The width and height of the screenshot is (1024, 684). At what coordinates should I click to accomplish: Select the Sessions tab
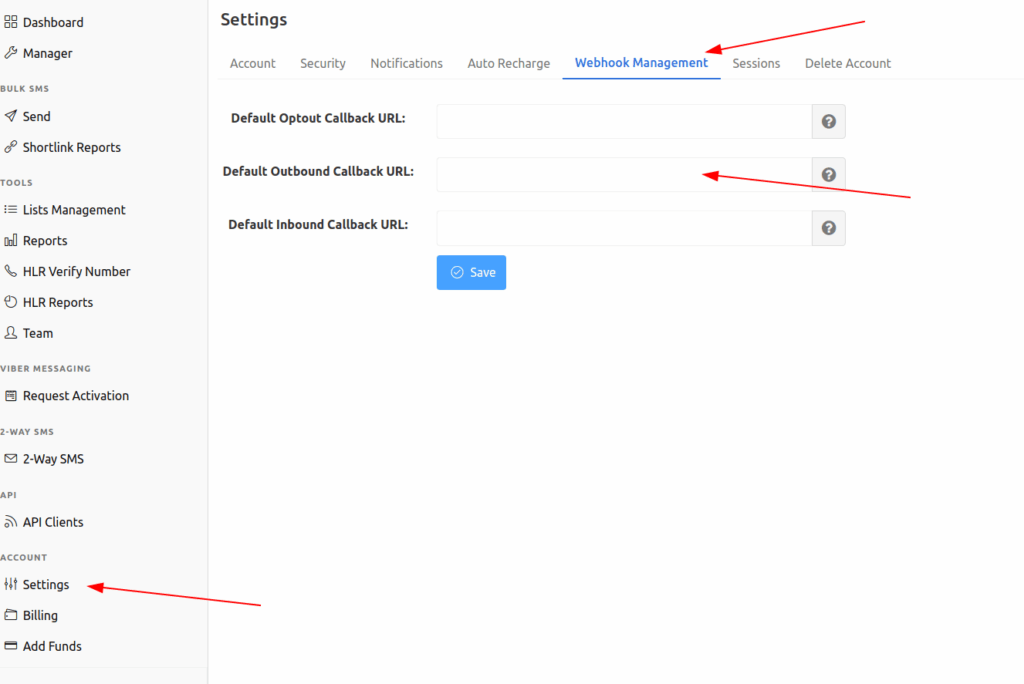point(756,63)
